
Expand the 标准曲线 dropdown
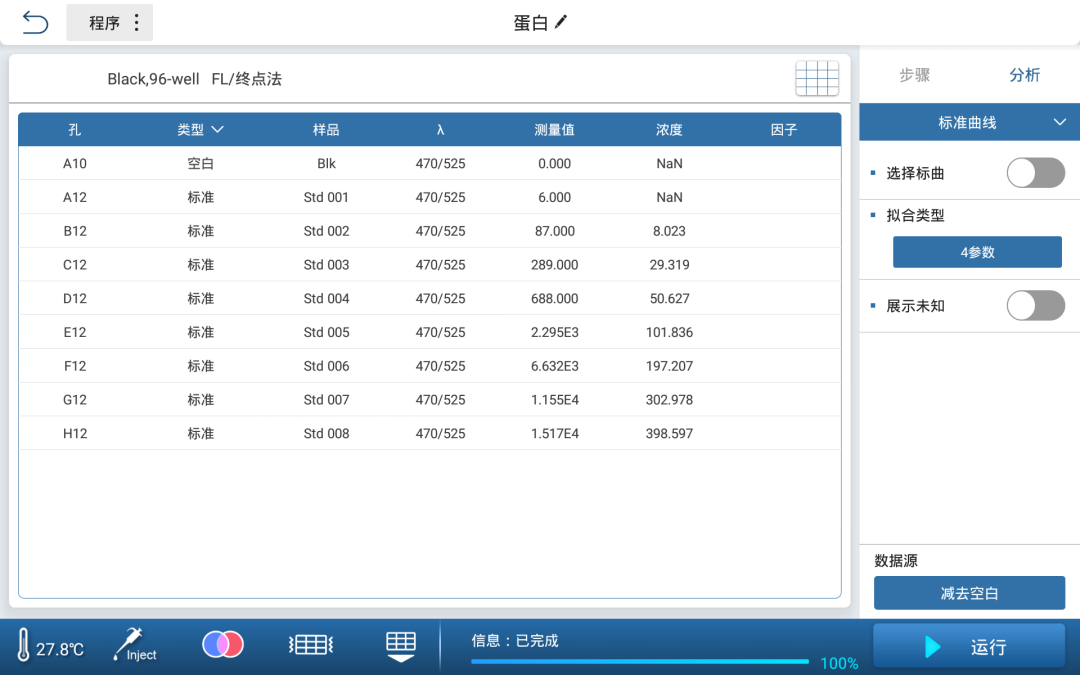click(x=969, y=123)
